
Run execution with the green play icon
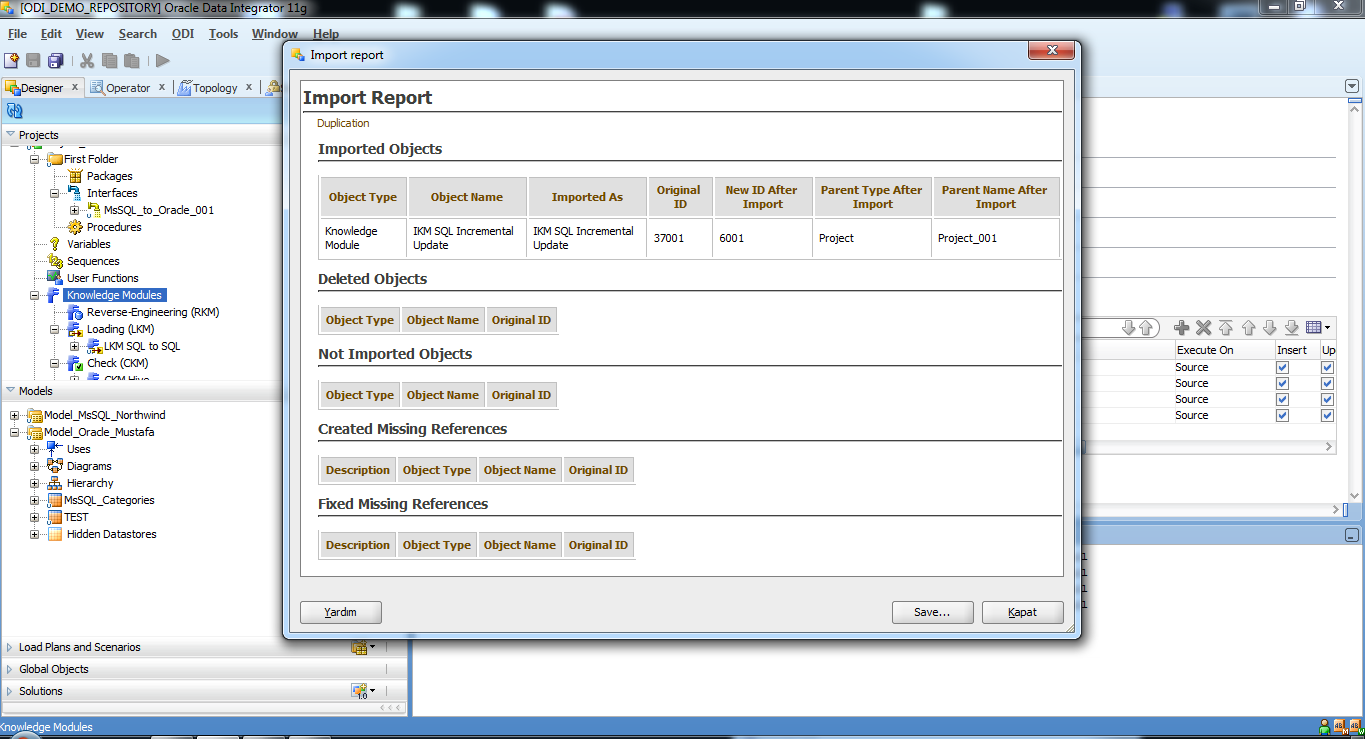coord(161,61)
